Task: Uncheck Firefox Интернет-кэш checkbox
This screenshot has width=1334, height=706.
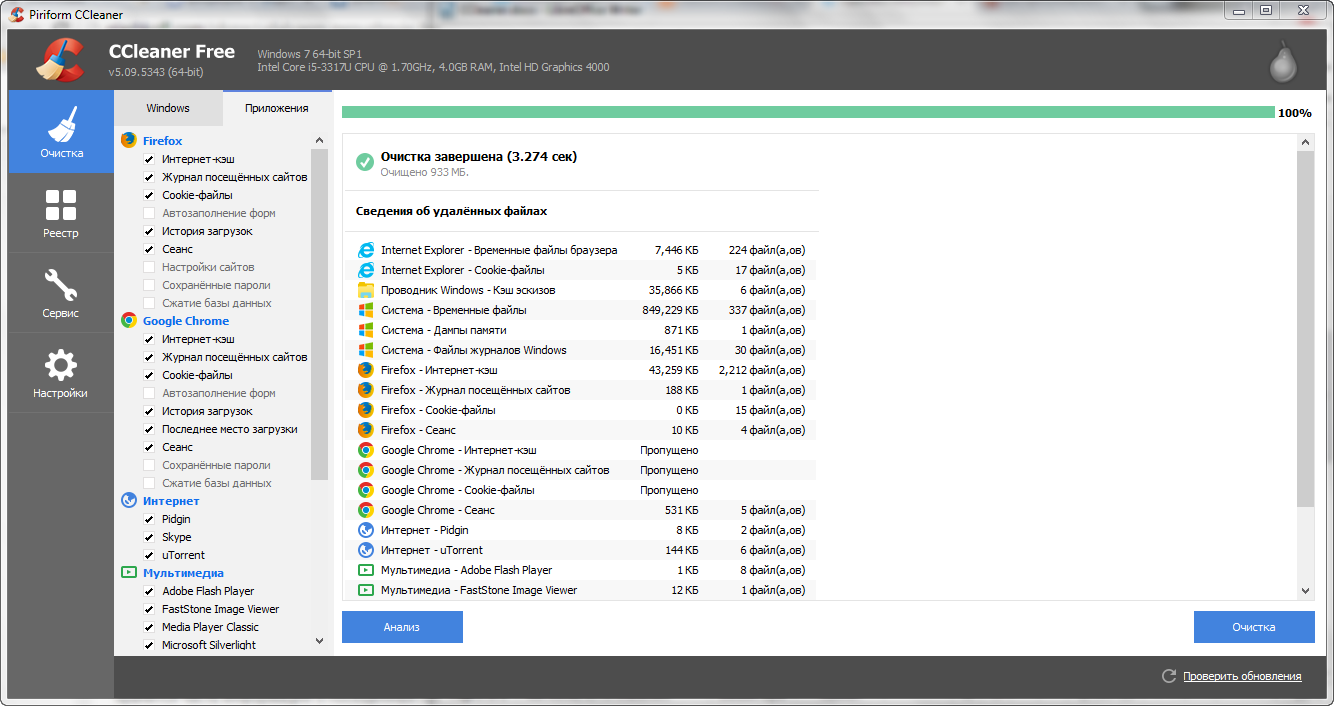Action: click(149, 159)
